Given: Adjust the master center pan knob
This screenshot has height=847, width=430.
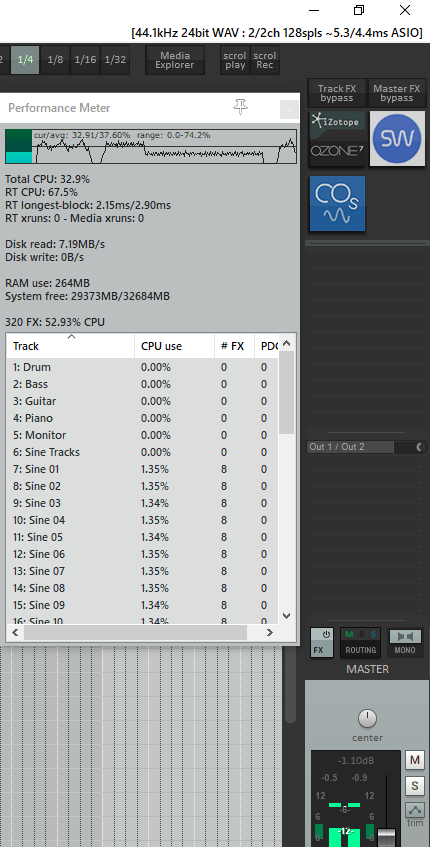Looking at the screenshot, I should pos(367,718).
